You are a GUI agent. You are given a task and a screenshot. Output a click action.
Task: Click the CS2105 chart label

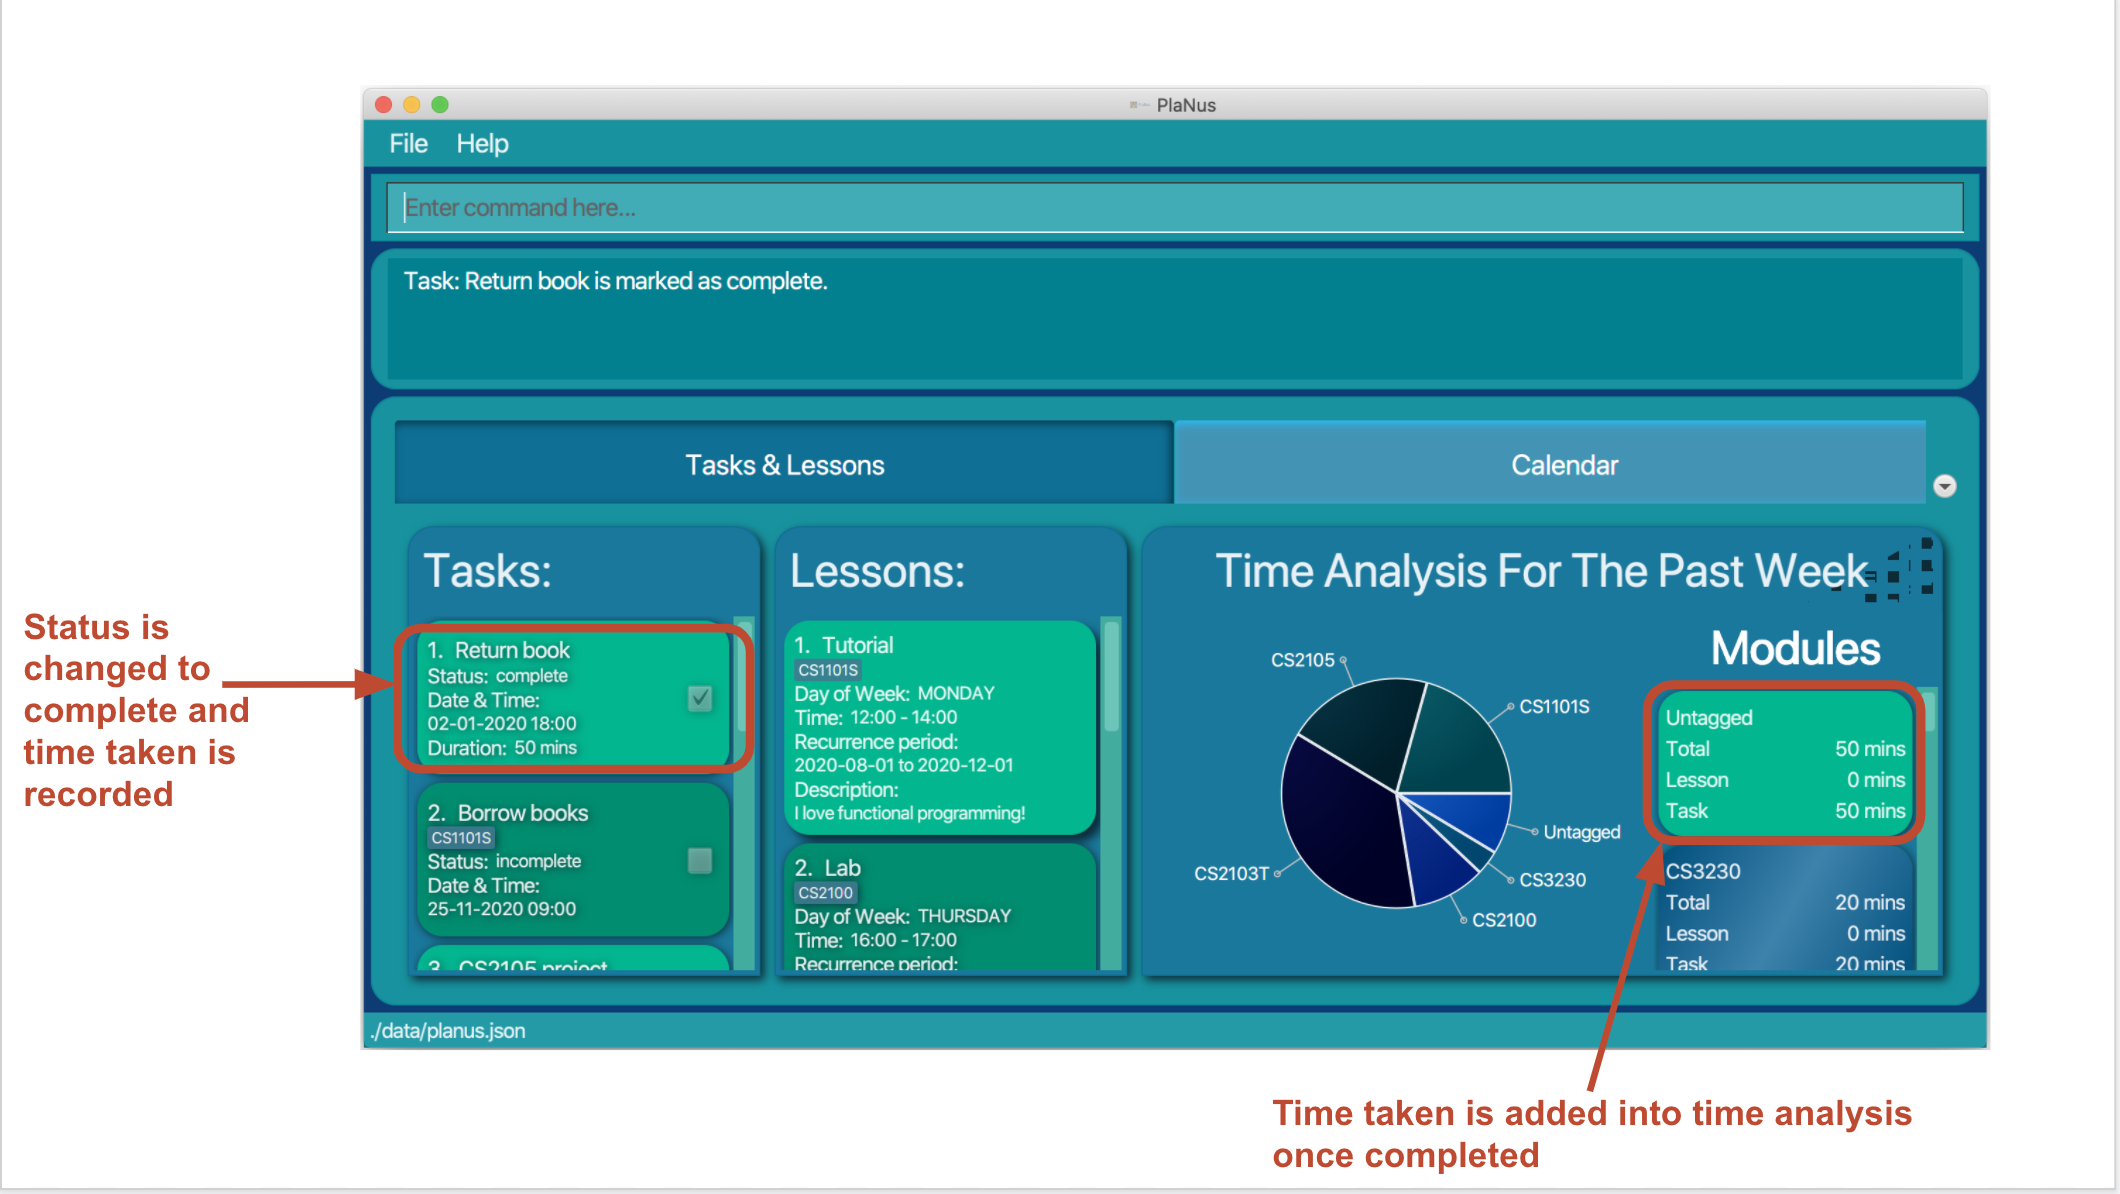[1302, 660]
